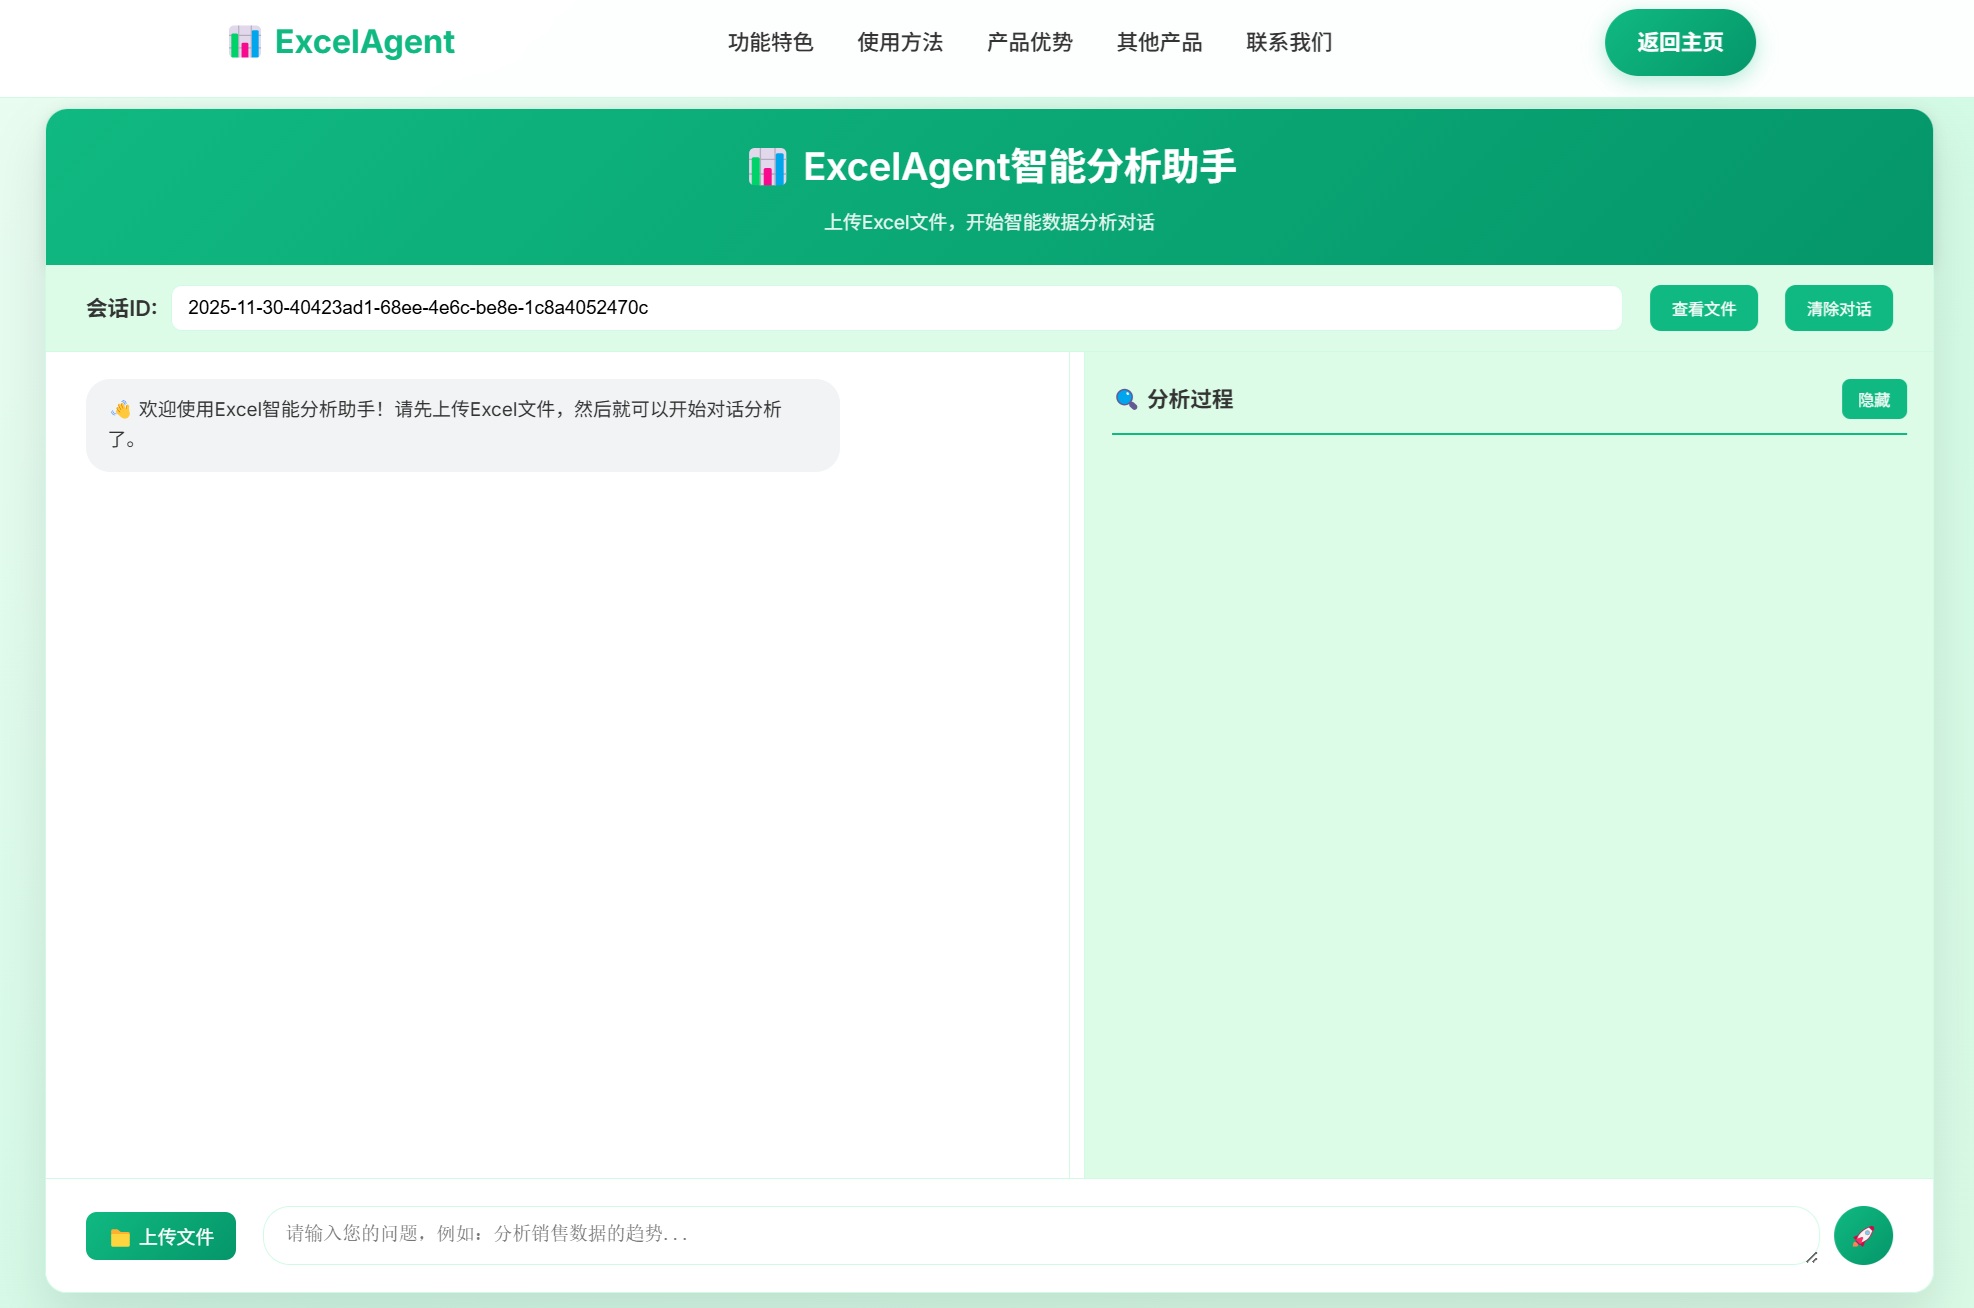1974x1308 pixels.
Task: Click the folder icon on 上传文件 button
Action: pyautogui.click(x=120, y=1236)
